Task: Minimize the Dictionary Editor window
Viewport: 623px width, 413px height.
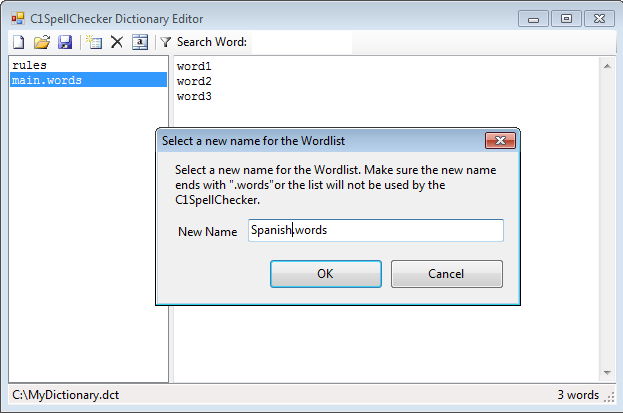Action: (x=533, y=19)
